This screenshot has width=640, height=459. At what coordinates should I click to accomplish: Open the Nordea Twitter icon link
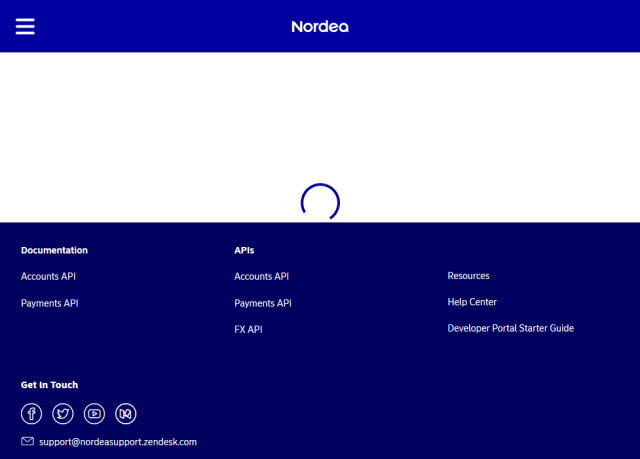click(x=63, y=414)
